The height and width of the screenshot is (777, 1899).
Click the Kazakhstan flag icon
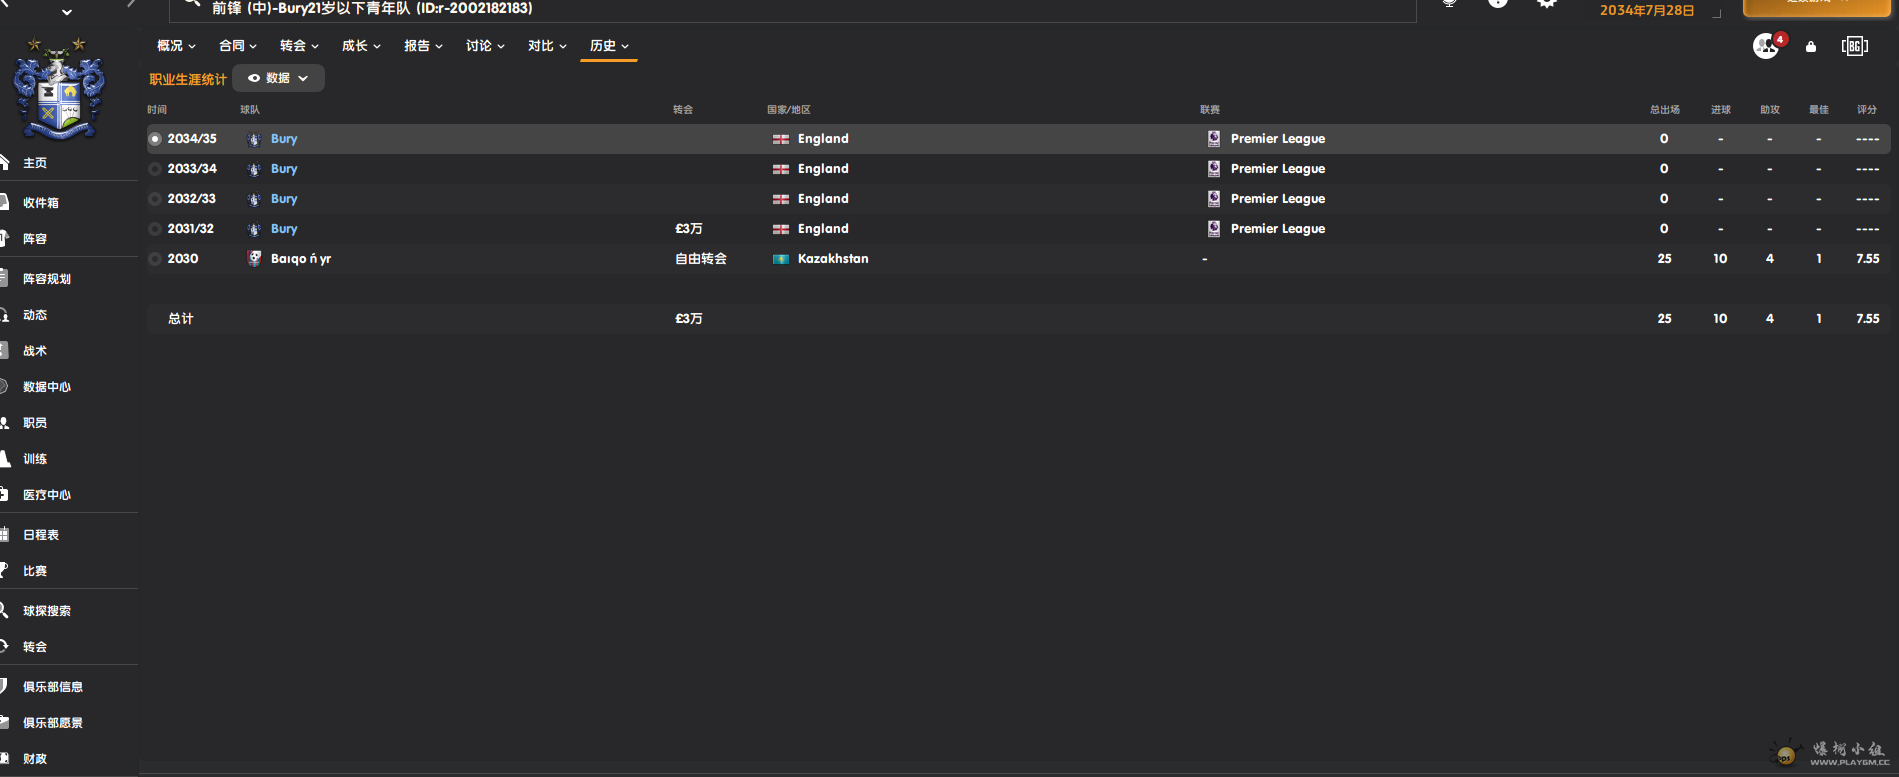781,259
